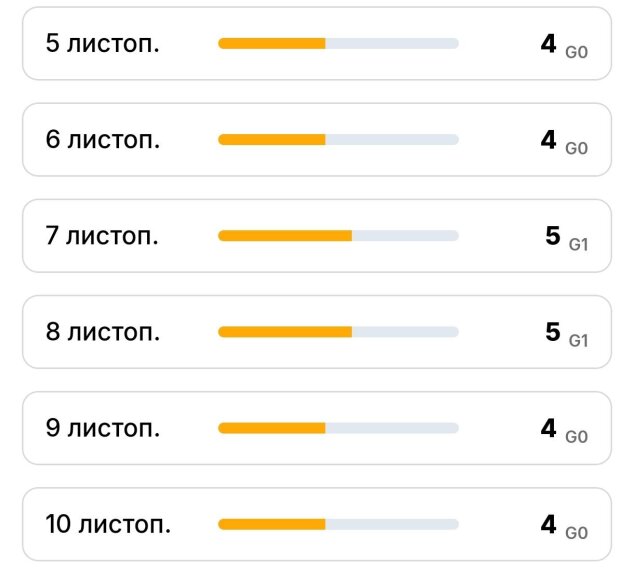The width and height of the screenshot is (620, 577).
Task: Select the 6 листоп. date label
Action: click(102, 140)
